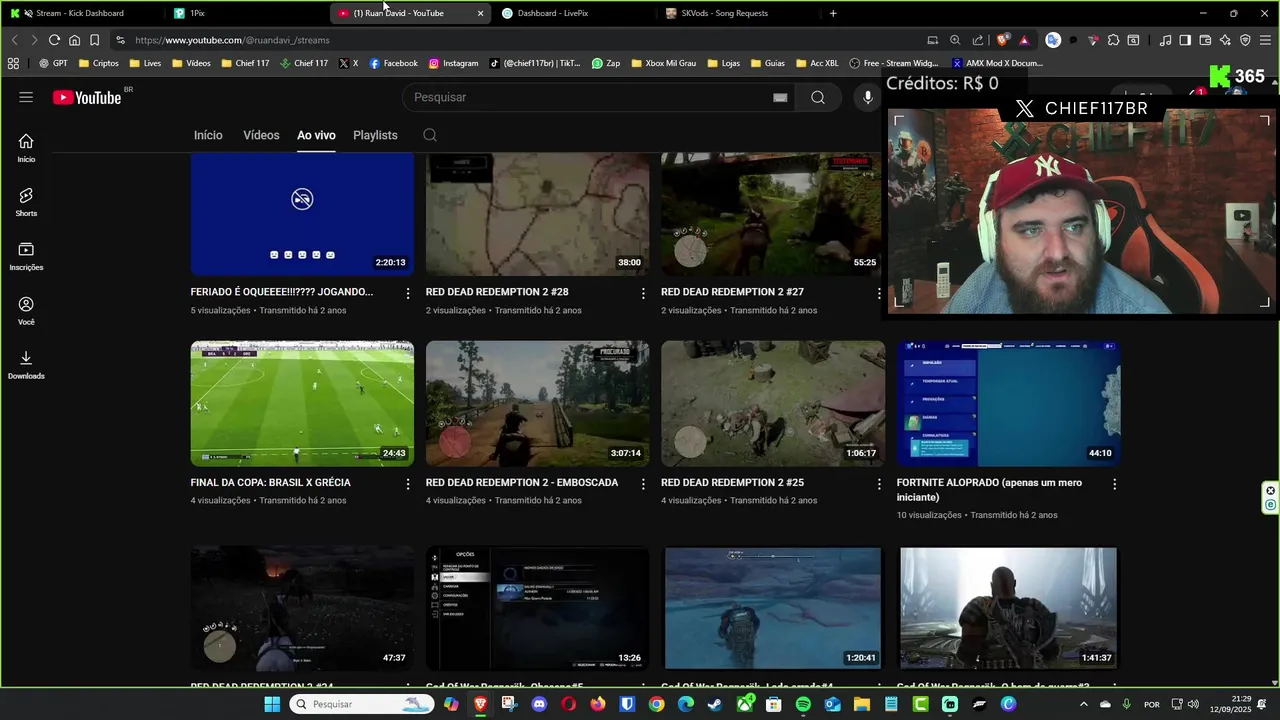Open a new browser tab
The image size is (1280, 720).
[x=833, y=13]
